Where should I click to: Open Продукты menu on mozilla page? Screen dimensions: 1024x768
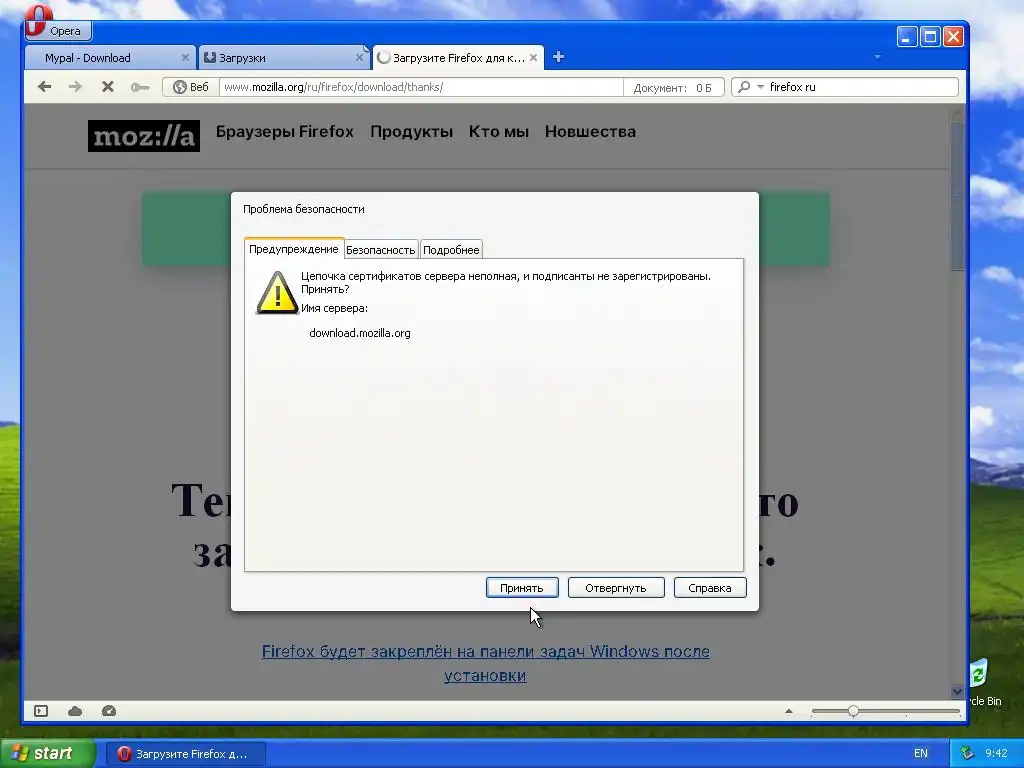[x=411, y=131]
